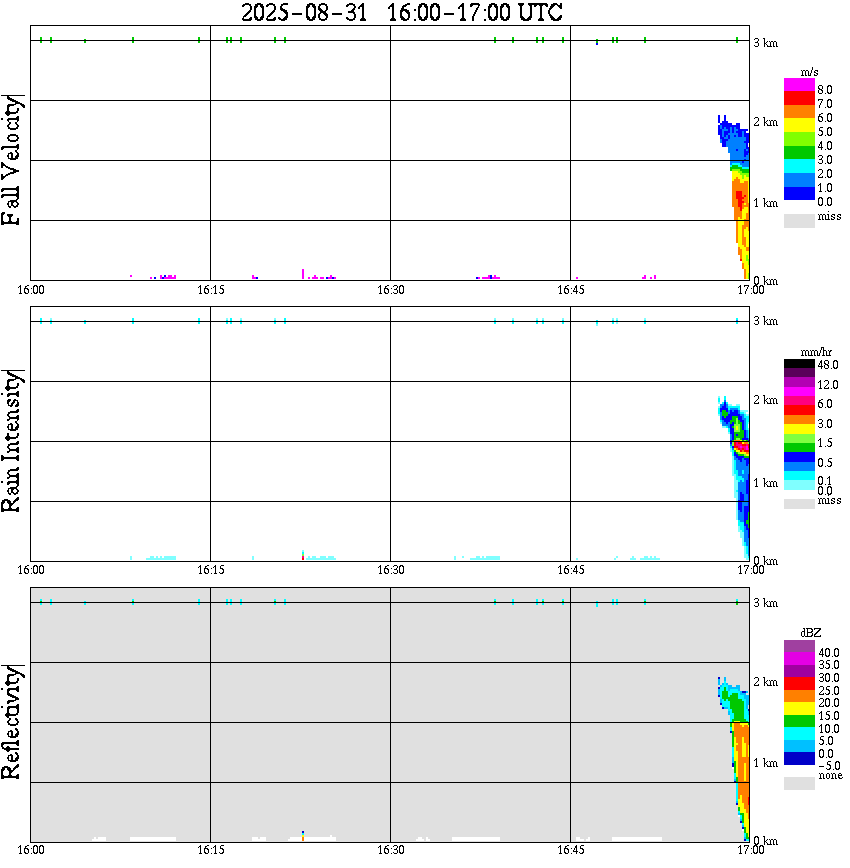
Task: Click the orange column in the Reflectivity echo
Action: click(743, 764)
